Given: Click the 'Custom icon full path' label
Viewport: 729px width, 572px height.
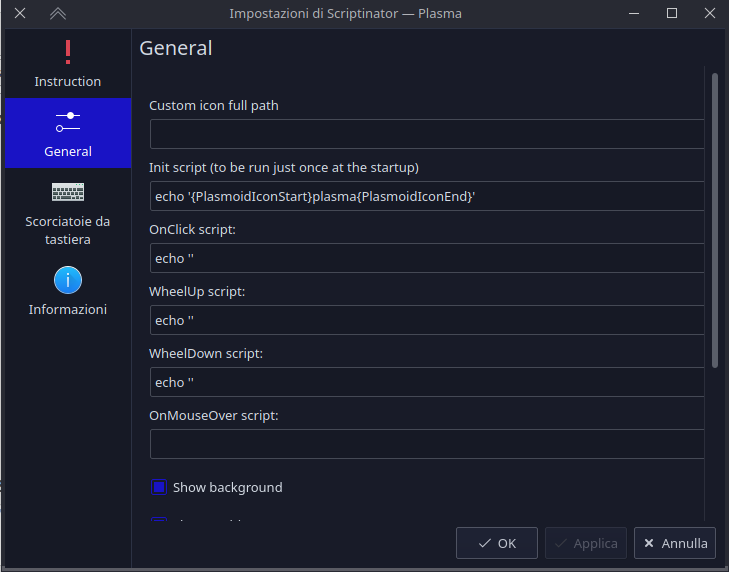Looking at the screenshot, I should 214,106.
